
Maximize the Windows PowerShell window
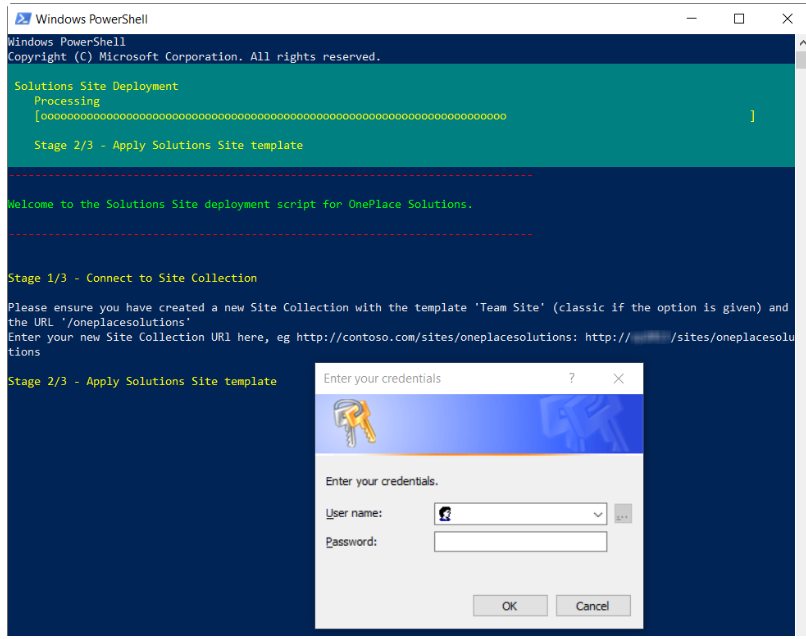pyautogui.click(x=739, y=18)
